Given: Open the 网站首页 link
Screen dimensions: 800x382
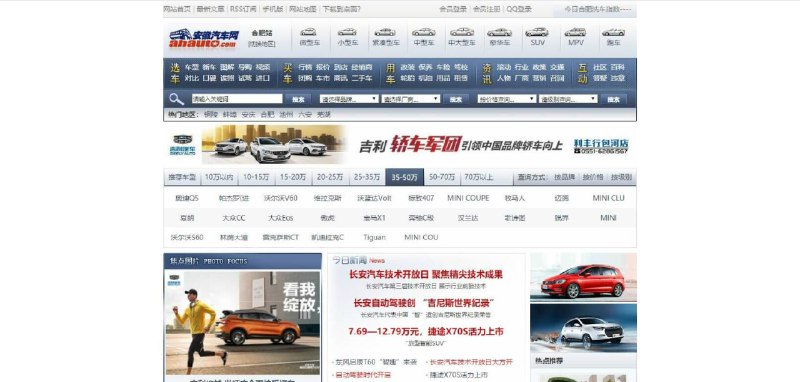Looking at the screenshot, I should [177, 9].
